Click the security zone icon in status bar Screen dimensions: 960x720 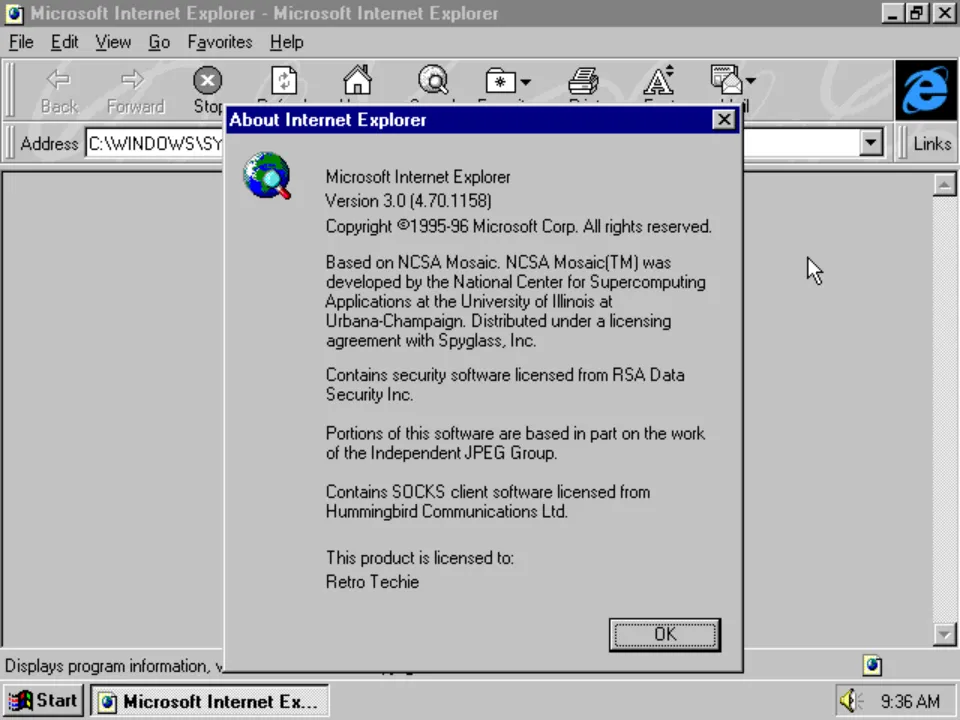pyautogui.click(x=872, y=666)
